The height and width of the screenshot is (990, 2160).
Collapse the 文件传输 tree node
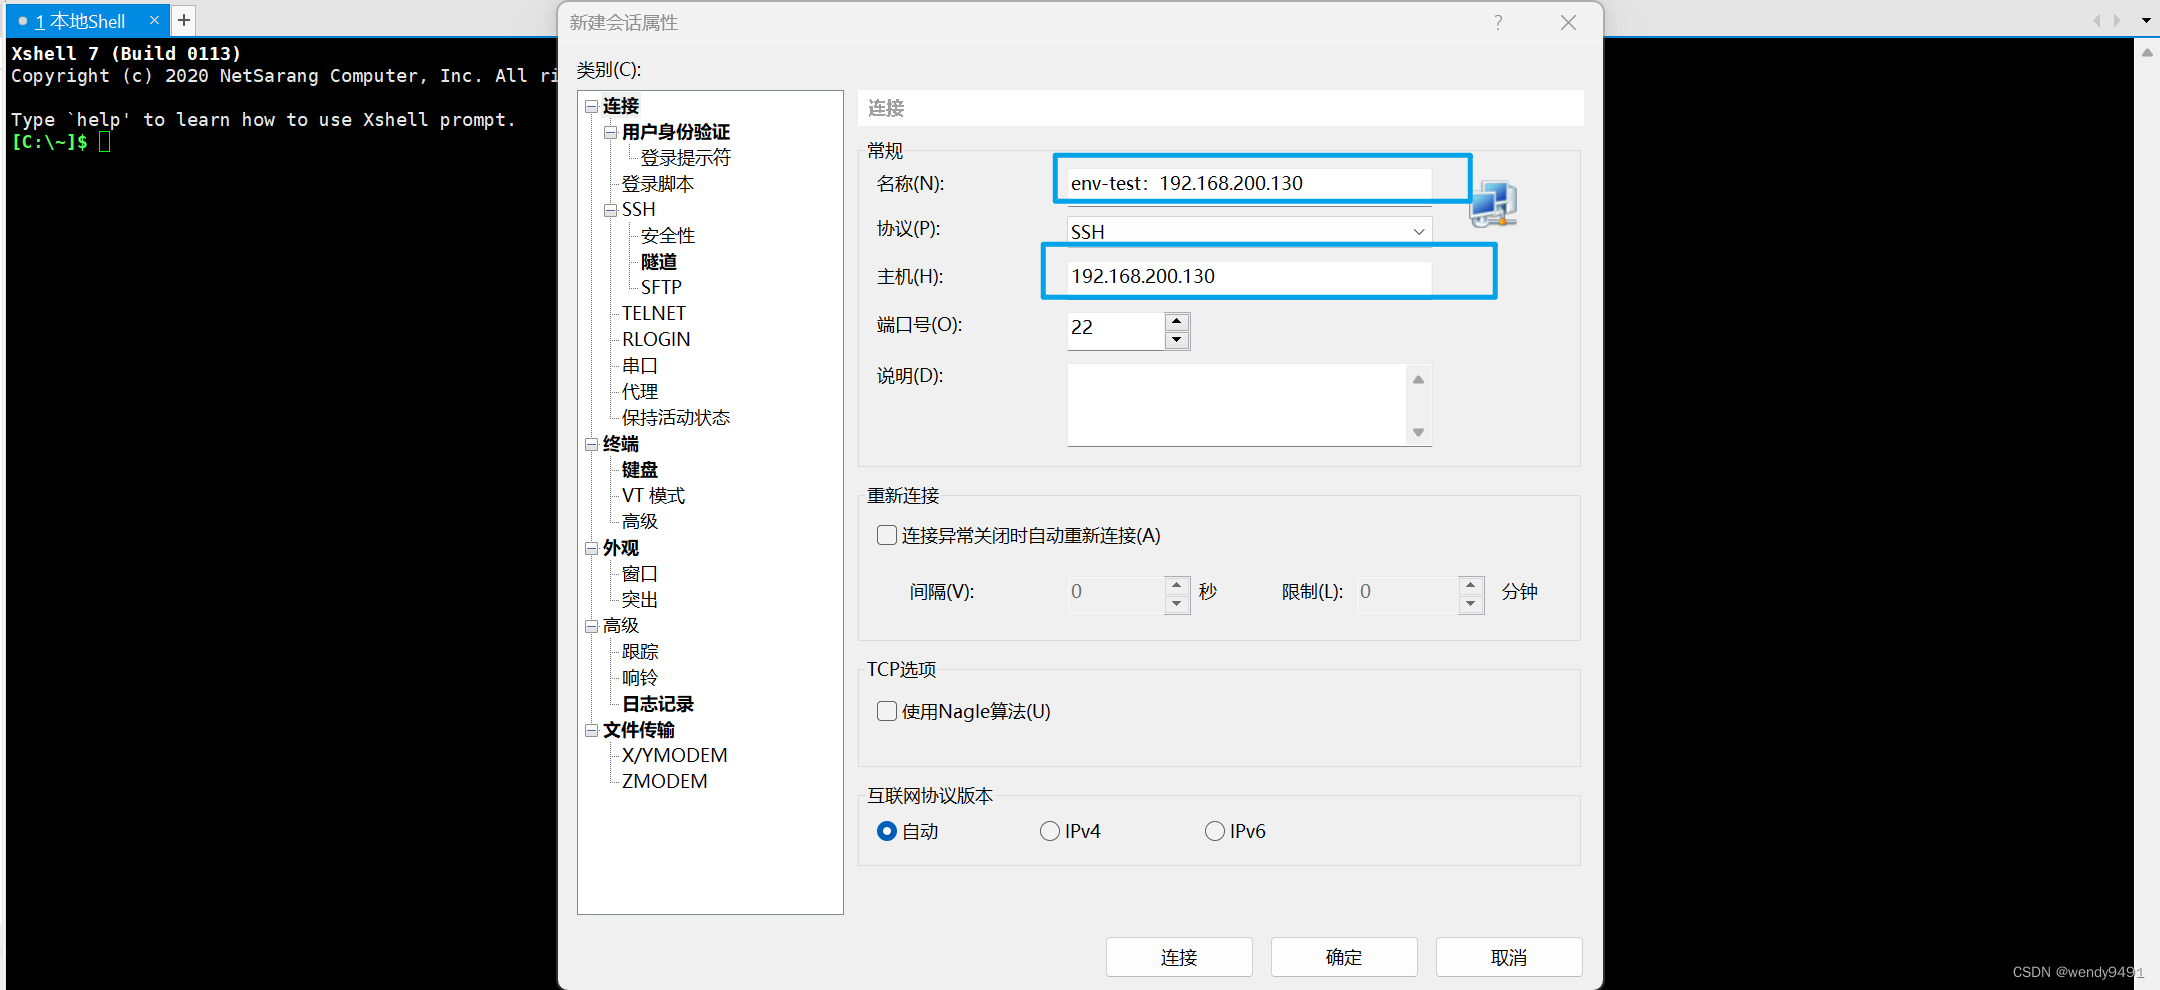591,730
